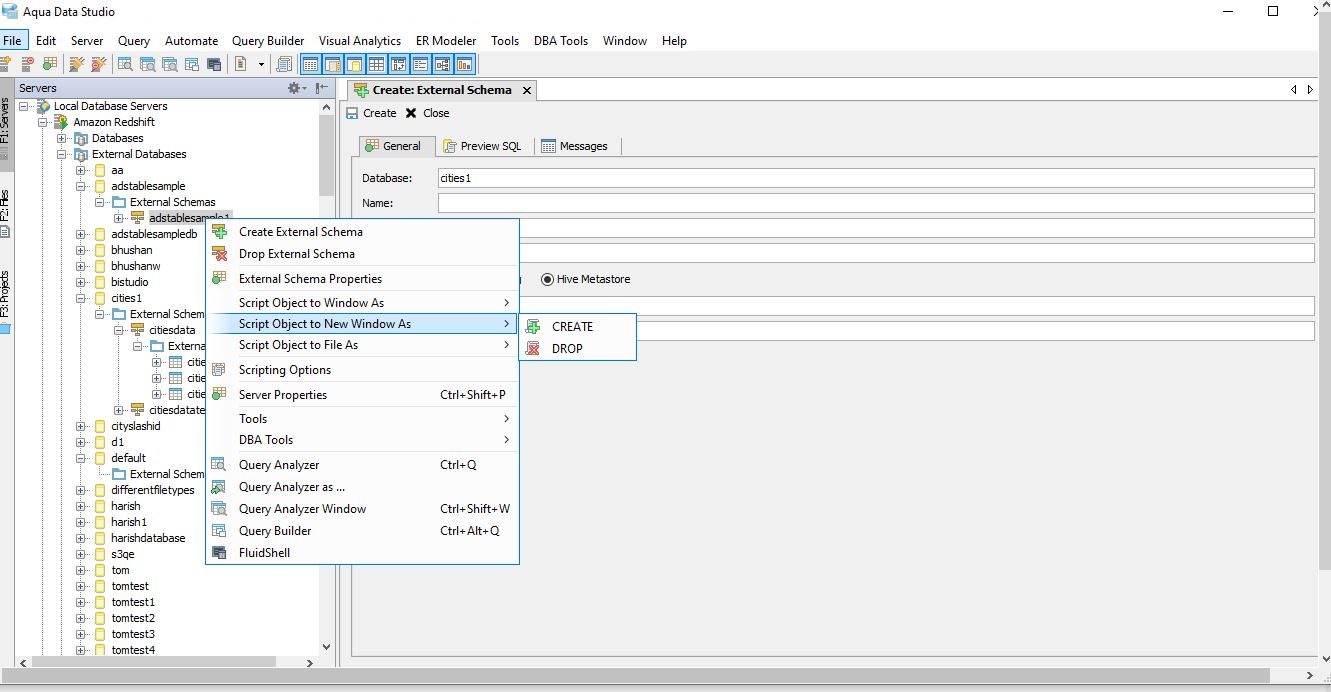
Task: Click the Register Server toolbar icon with plus
Action: click(5, 64)
